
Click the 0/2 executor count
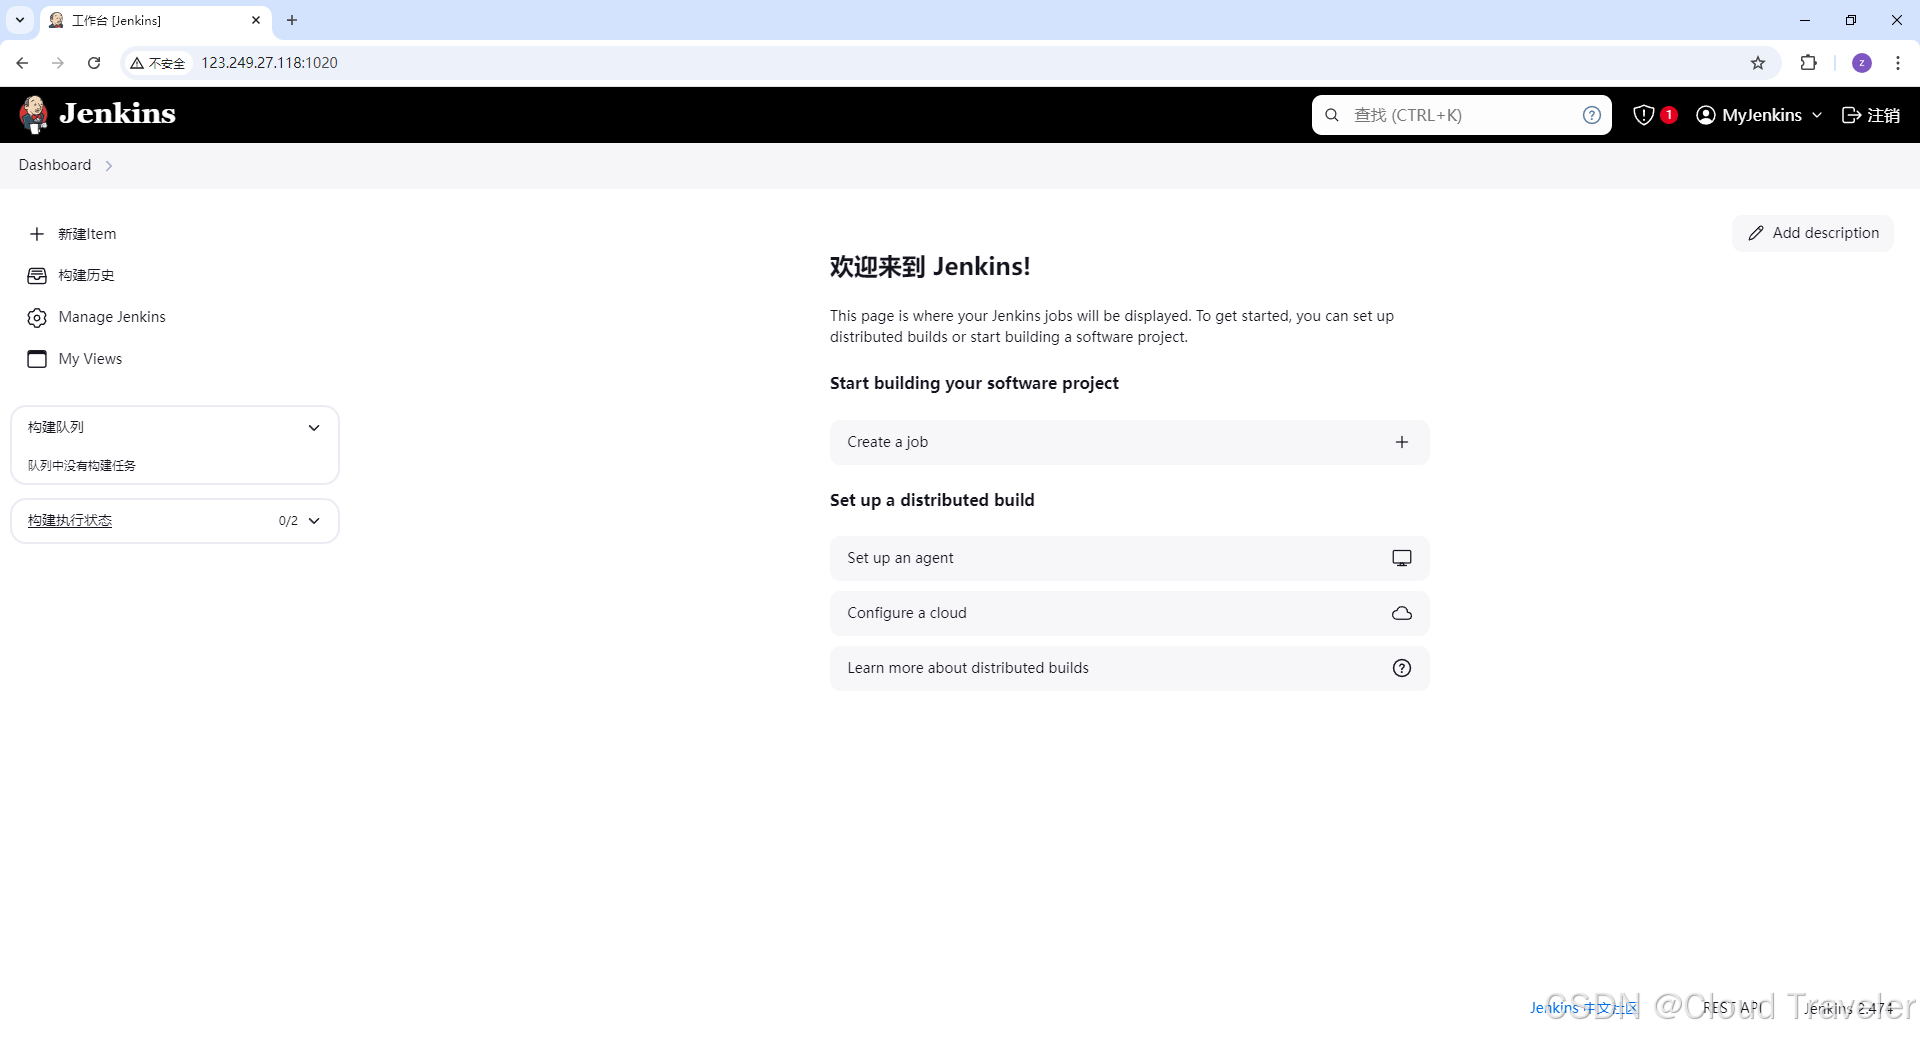tap(288, 521)
